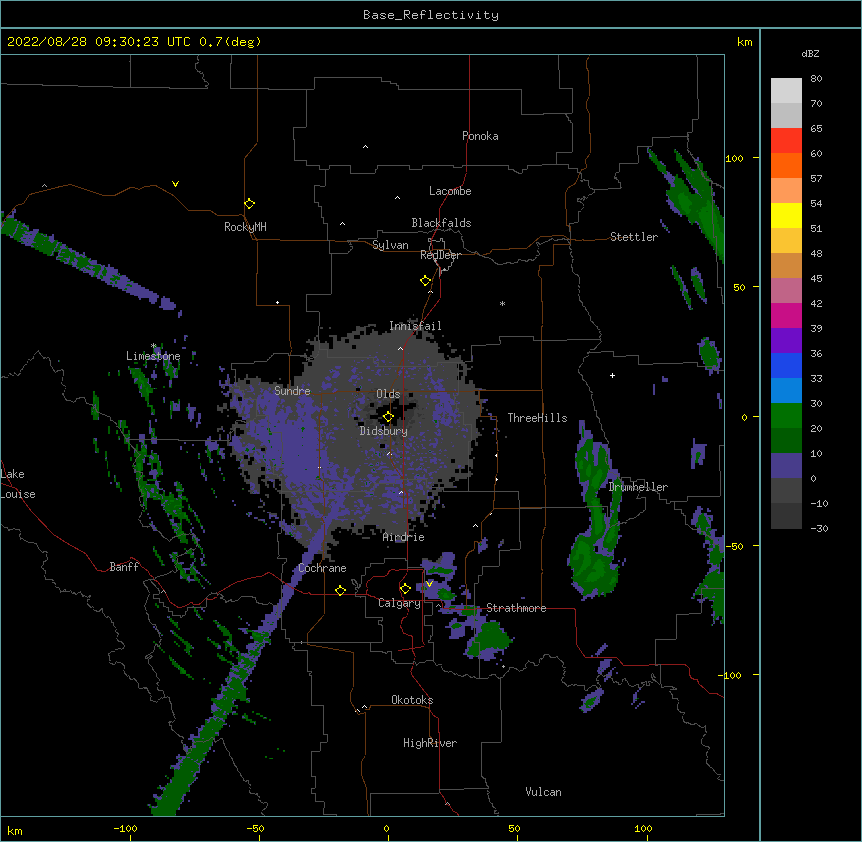
Task: Click the HighRiver city label
Action: point(430,743)
